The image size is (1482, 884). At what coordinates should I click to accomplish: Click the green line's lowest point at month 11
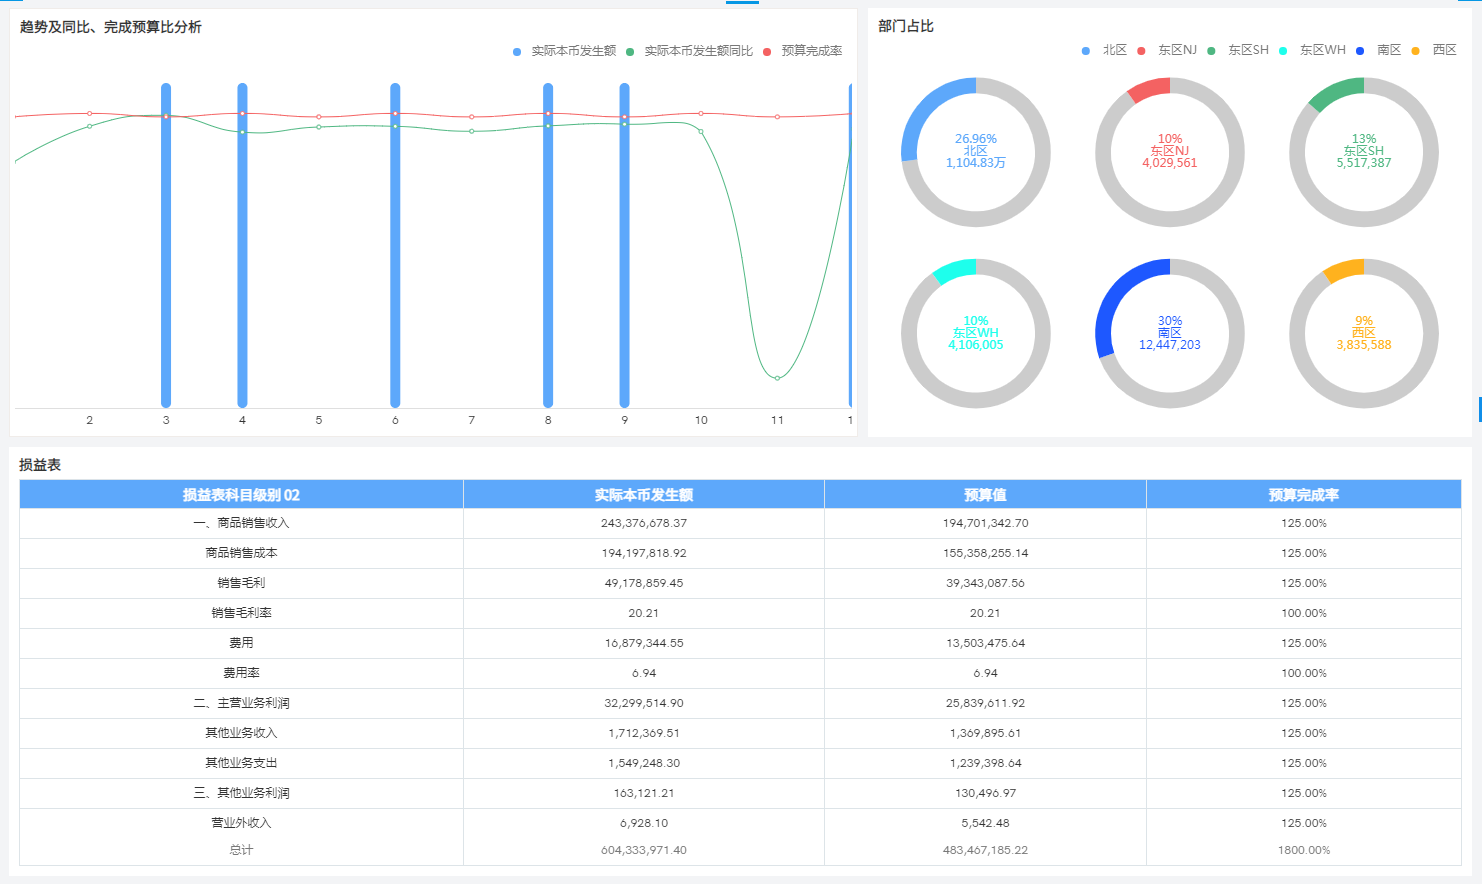[x=777, y=378]
